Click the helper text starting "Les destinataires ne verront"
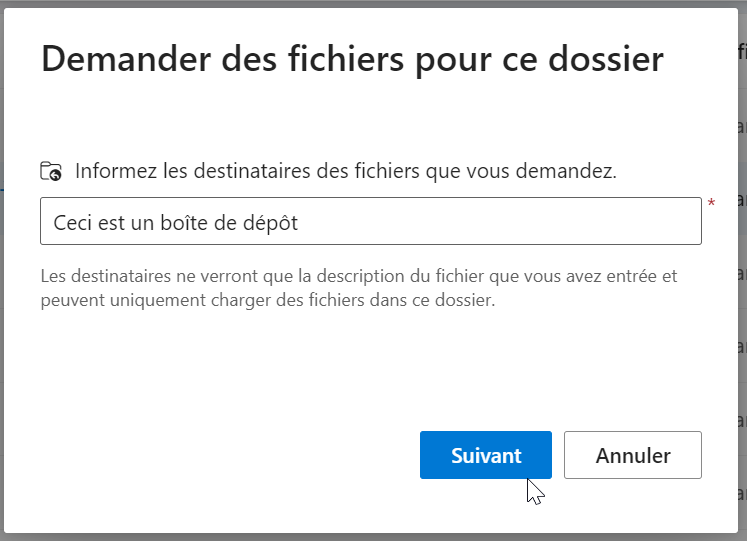The image size is (747, 541). click(359, 275)
